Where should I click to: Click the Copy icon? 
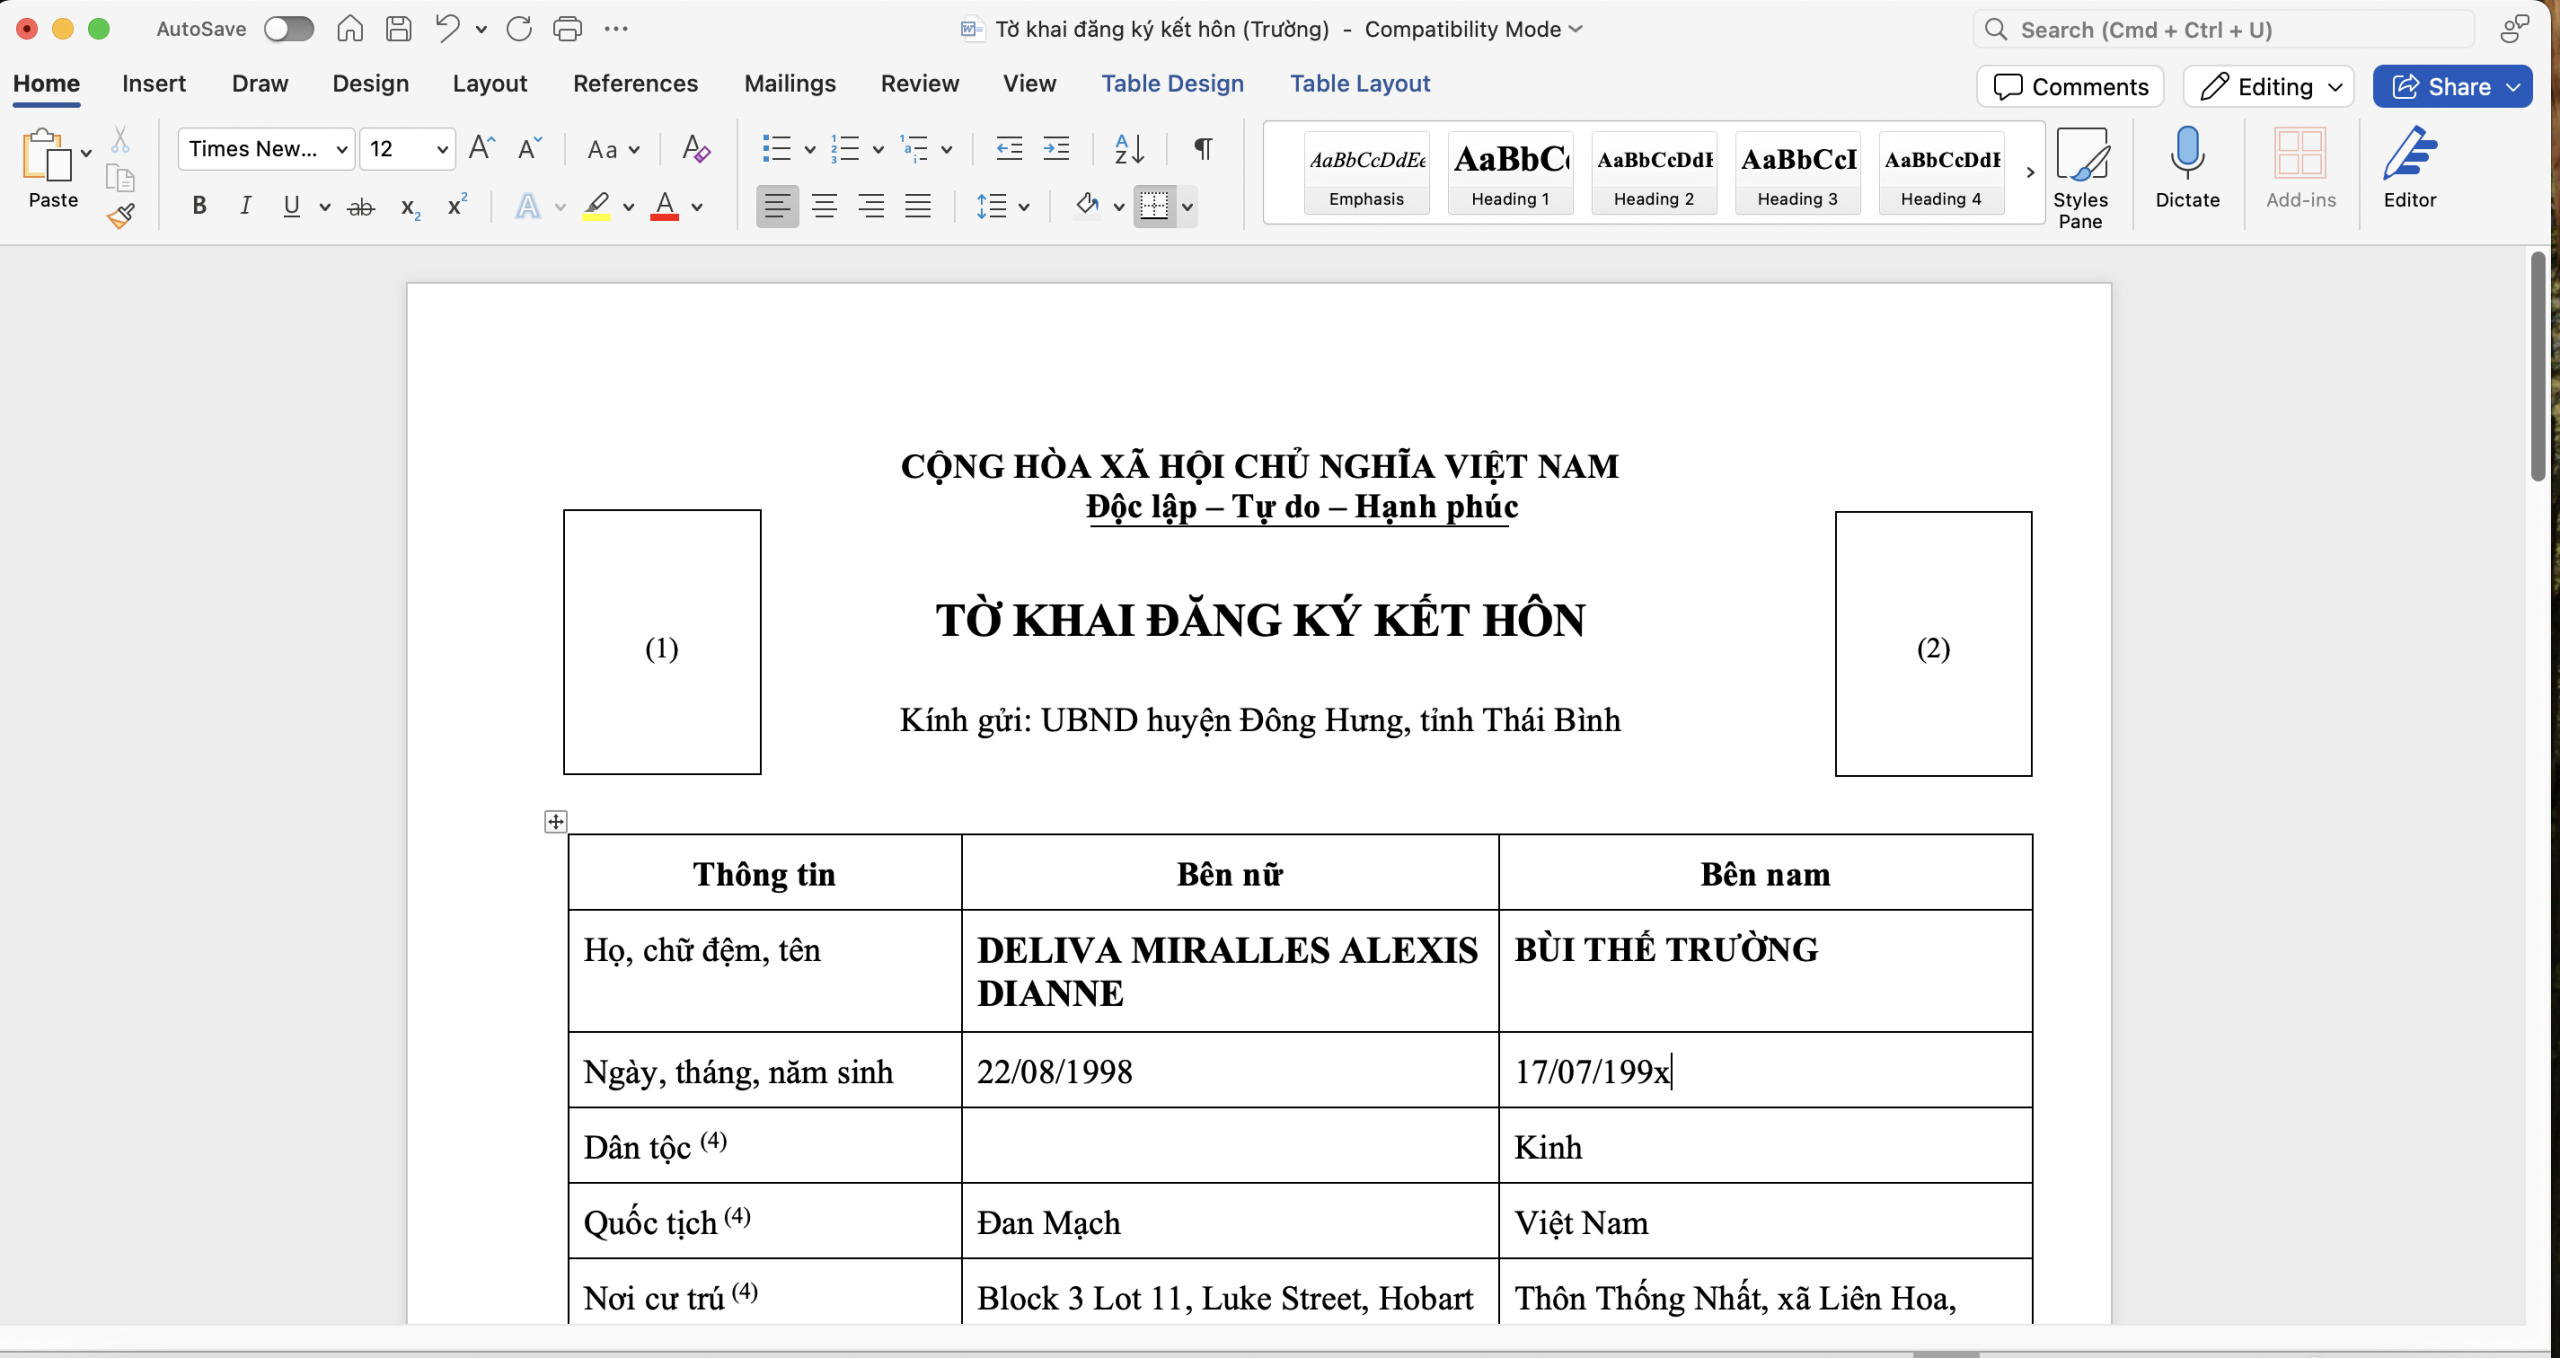click(120, 178)
